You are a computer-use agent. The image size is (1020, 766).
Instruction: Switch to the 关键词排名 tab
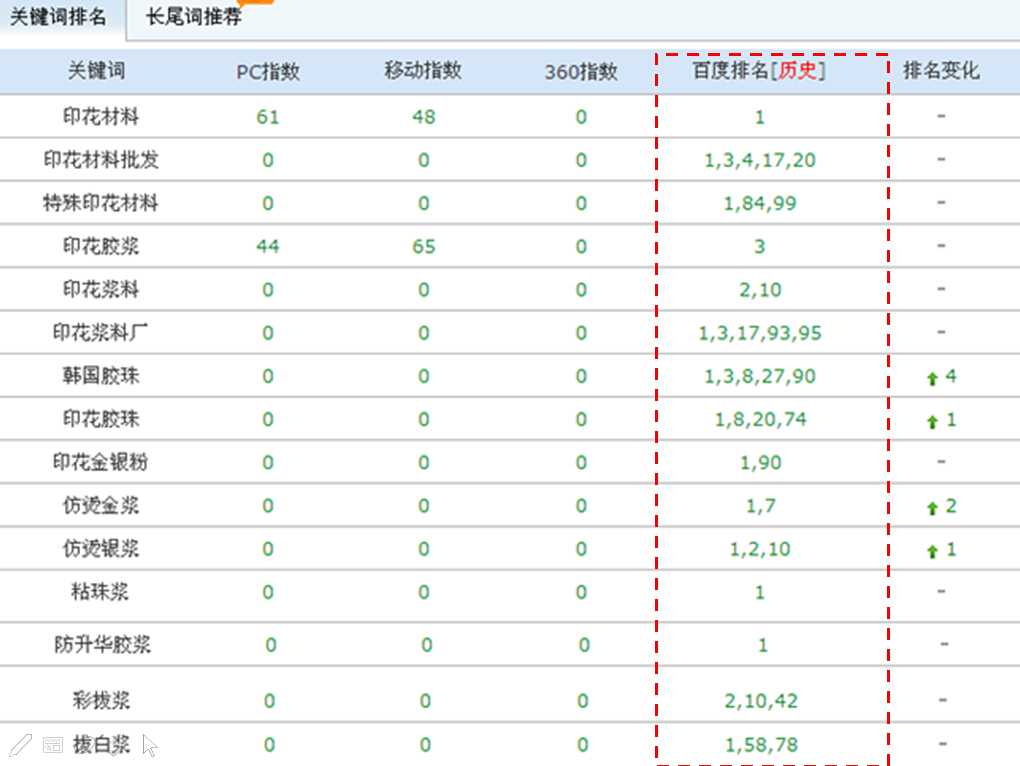click(x=58, y=17)
